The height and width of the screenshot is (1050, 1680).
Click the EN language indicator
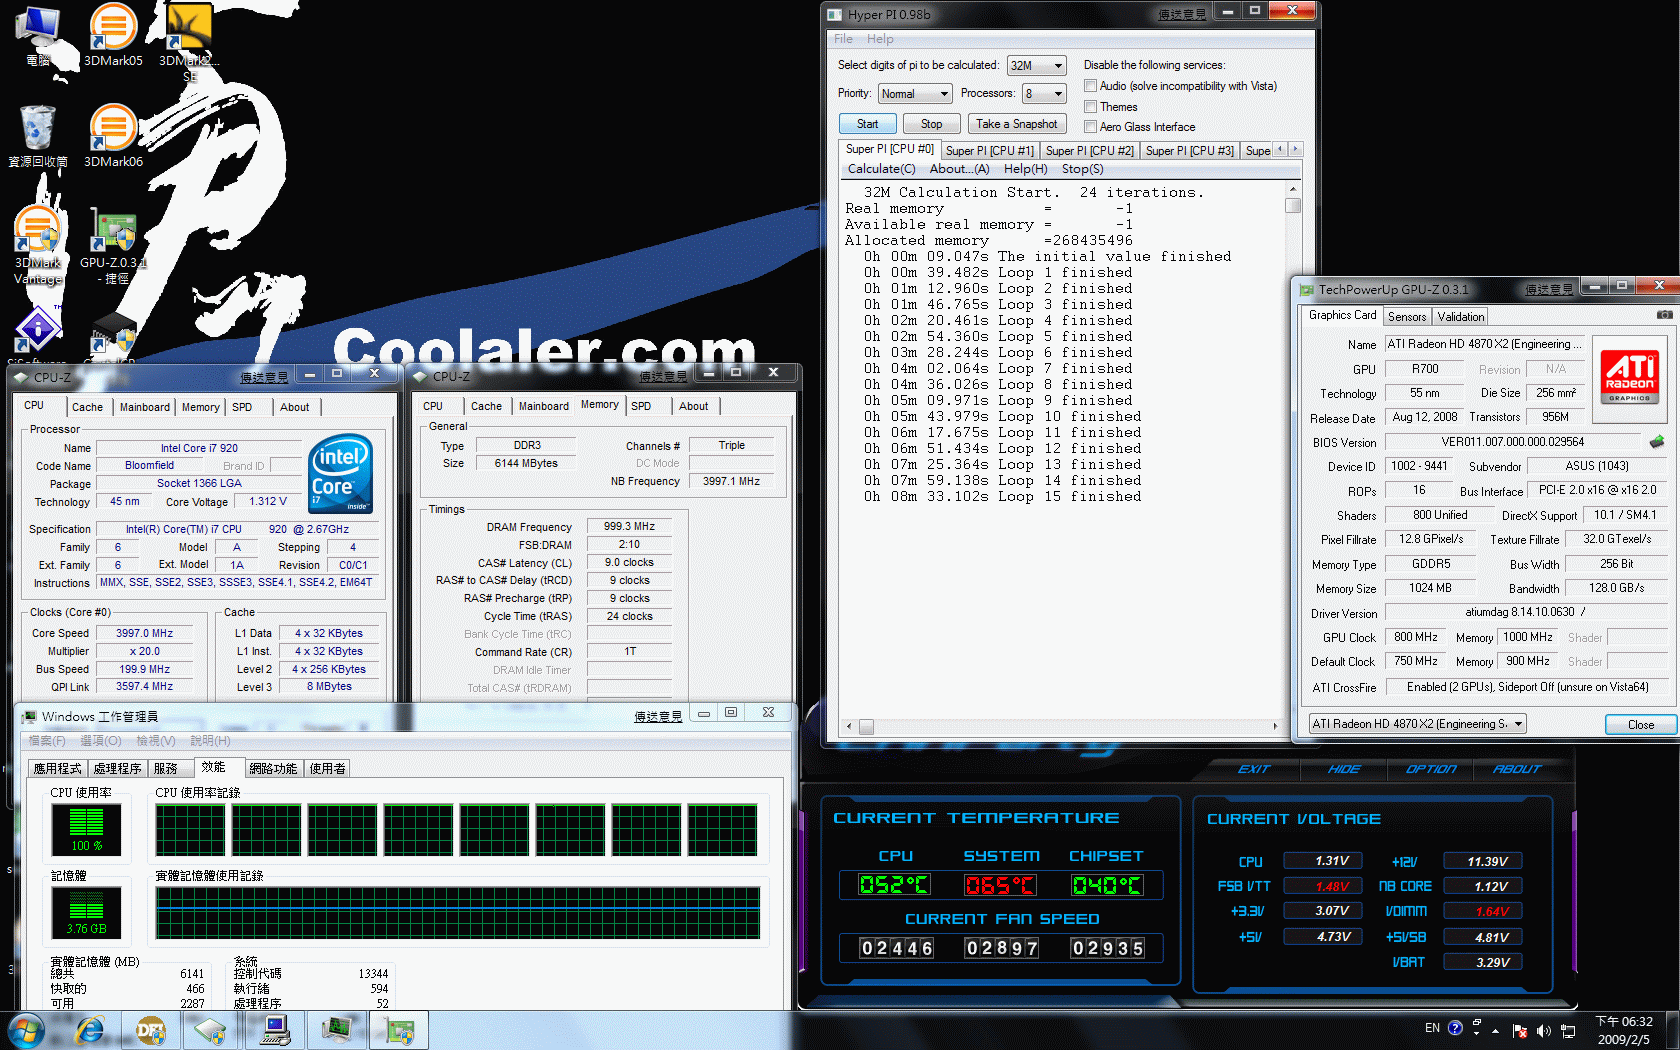tap(1432, 1028)
